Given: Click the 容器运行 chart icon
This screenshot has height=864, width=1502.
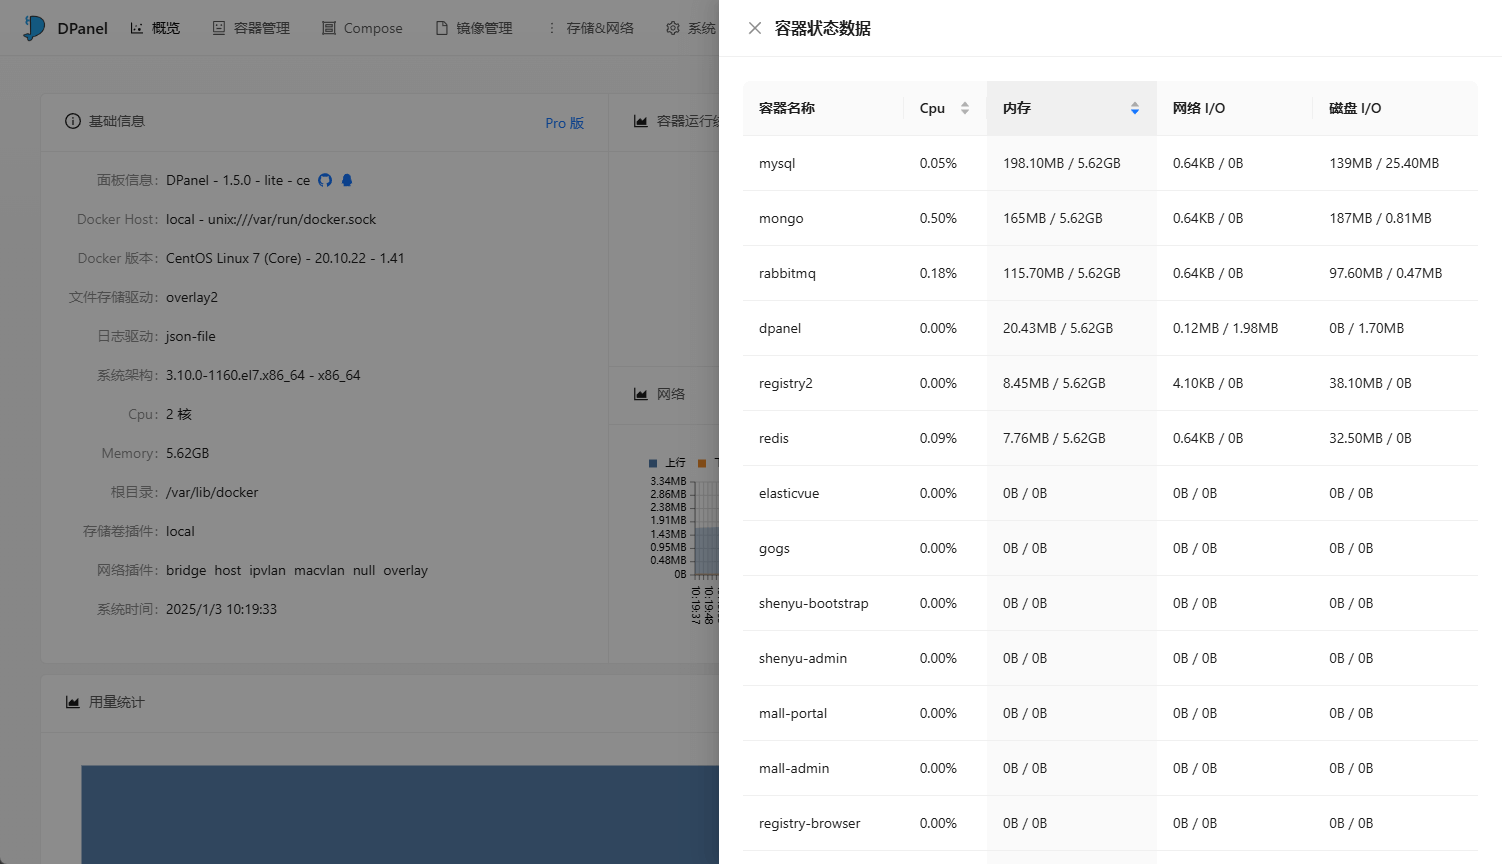Looking at the screenshot, I should click(x=641, y=121).
